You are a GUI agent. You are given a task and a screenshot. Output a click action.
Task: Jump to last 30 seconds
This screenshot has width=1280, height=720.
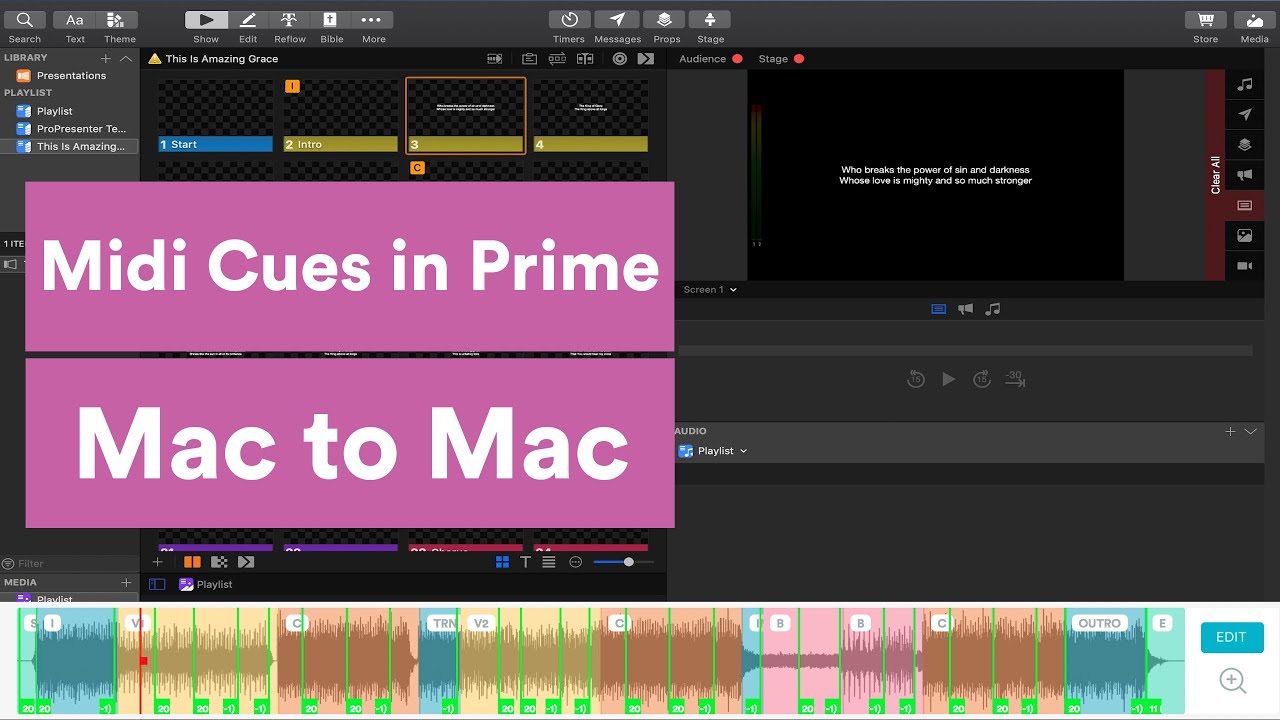tap(1015, 379)
